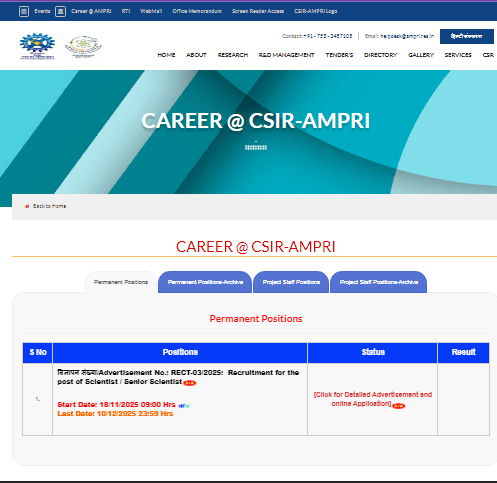Click the Result column header
This screenshot has width=497, height=483.
click(463, 352)
